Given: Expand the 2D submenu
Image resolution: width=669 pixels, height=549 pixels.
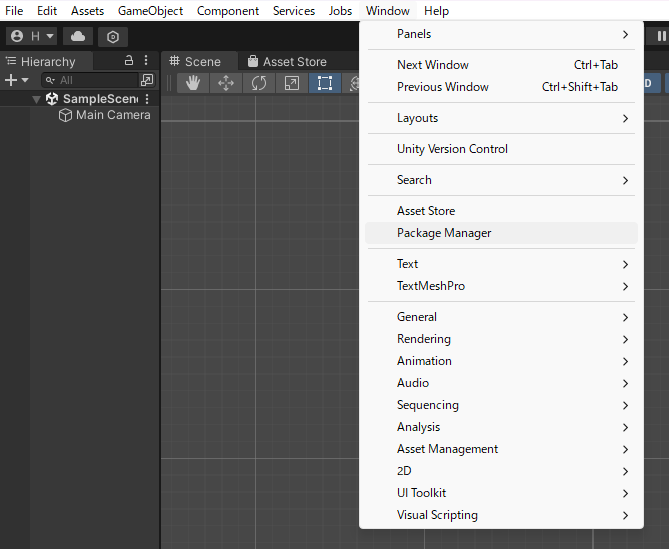Looking at the screenshot, I should (501, 471).
